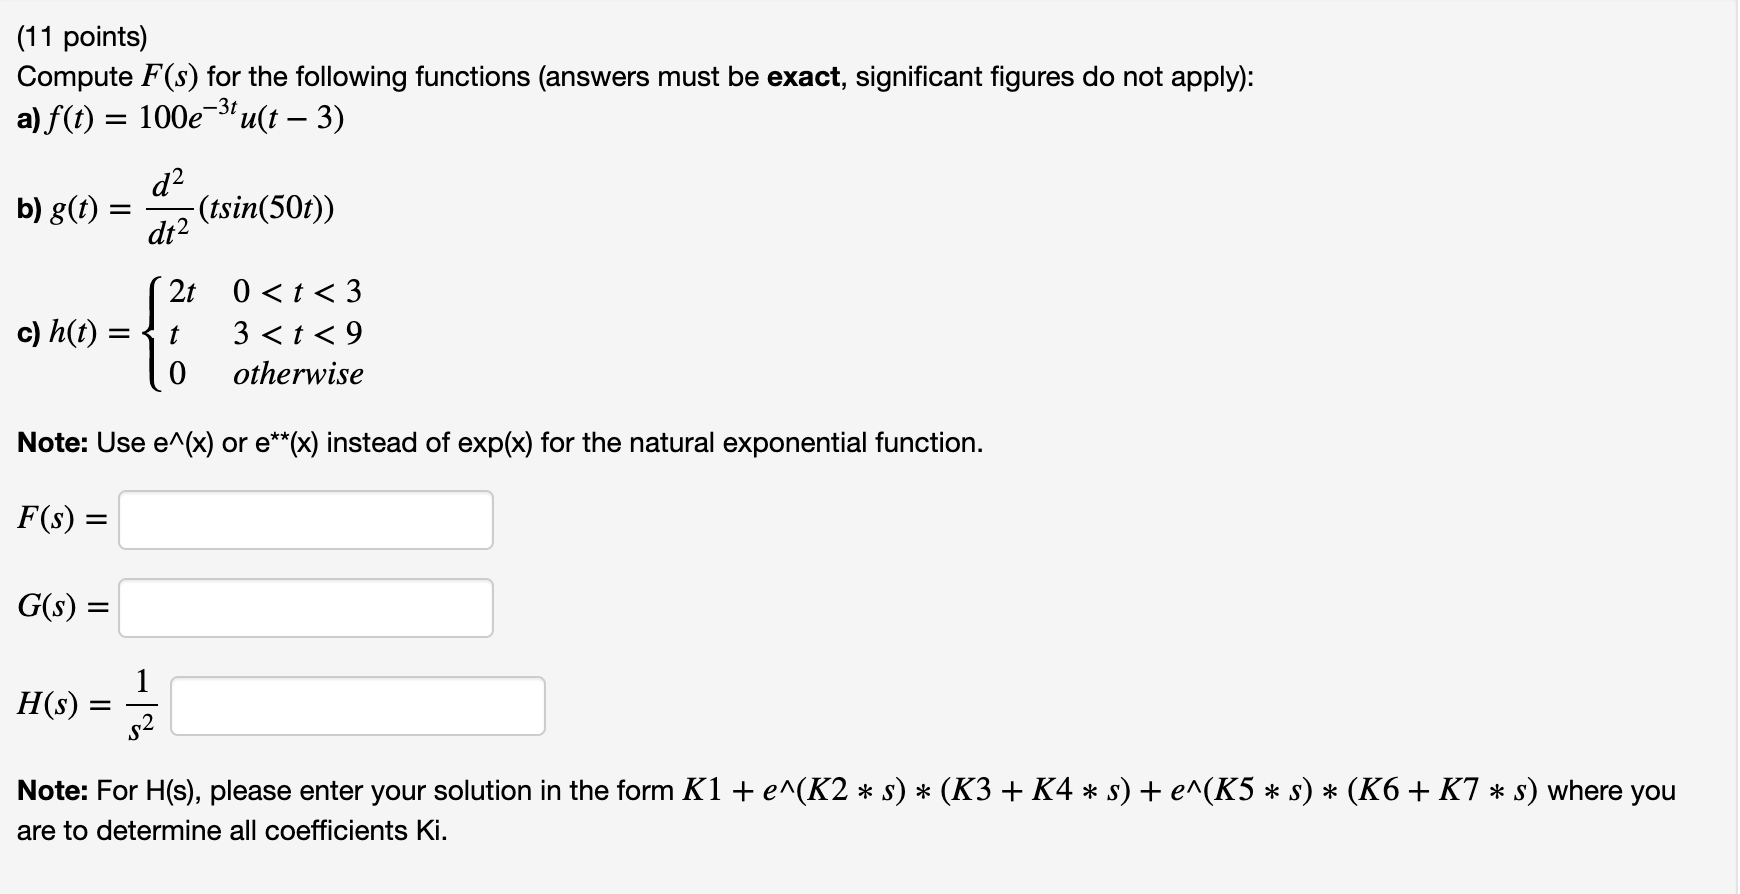Image resolution: width=1740 pixels, height=894 pixels.
Task: Click the 2t case of h(t)
Action: 180,292
